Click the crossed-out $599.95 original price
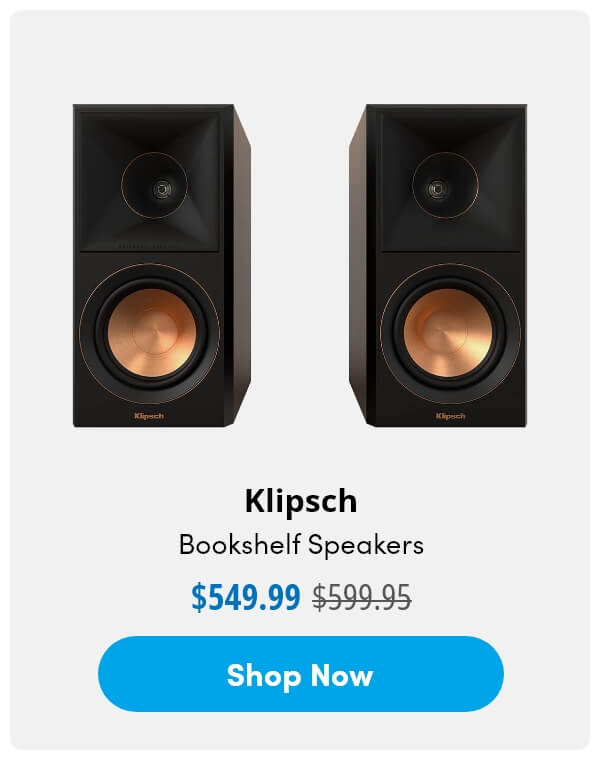Viewport: 600px width, 760px height. (362, 597)
